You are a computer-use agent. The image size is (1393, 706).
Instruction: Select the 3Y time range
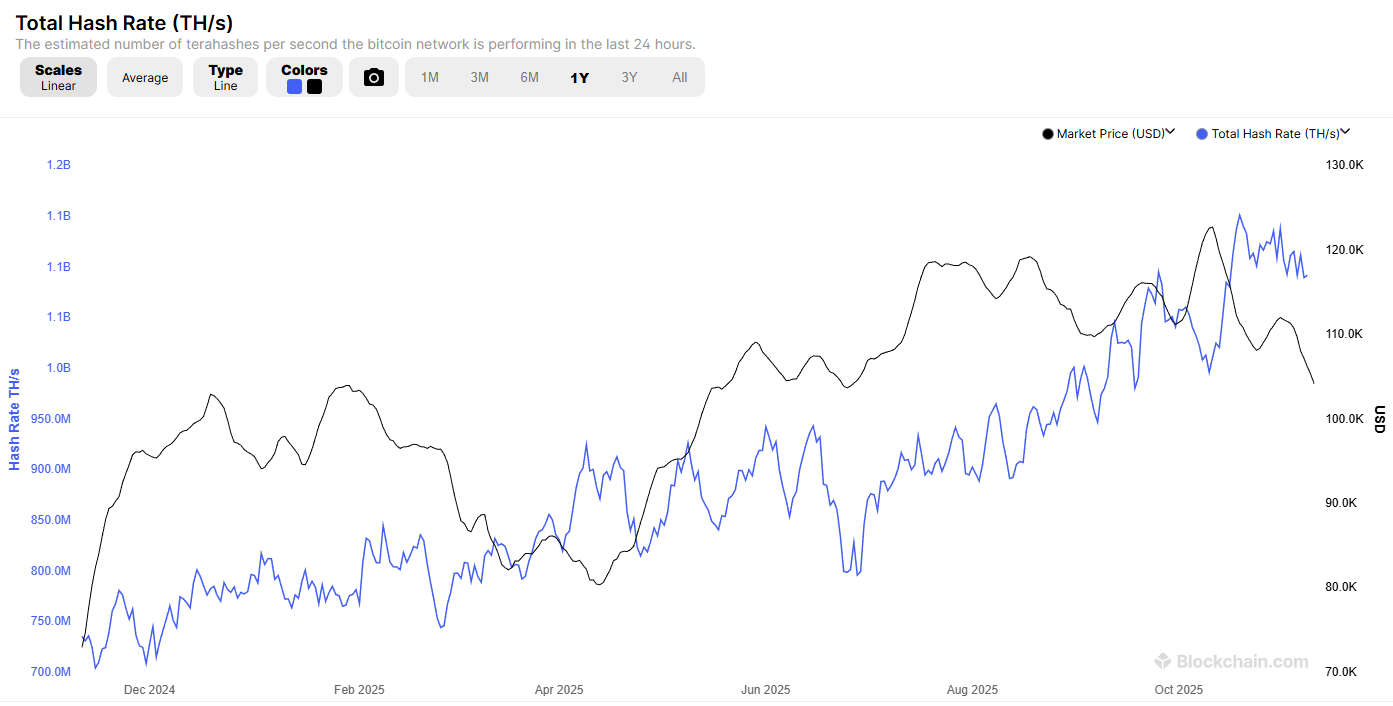tap(630, 77)
